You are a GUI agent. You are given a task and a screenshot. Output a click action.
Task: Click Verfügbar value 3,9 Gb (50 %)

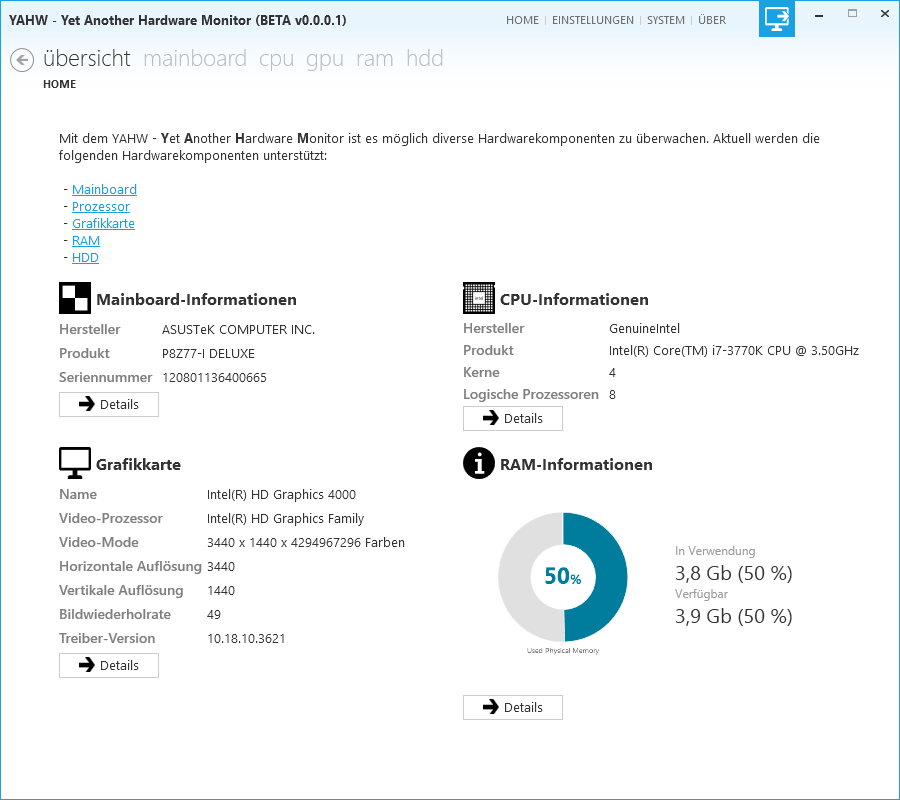[x=734, y=616]
